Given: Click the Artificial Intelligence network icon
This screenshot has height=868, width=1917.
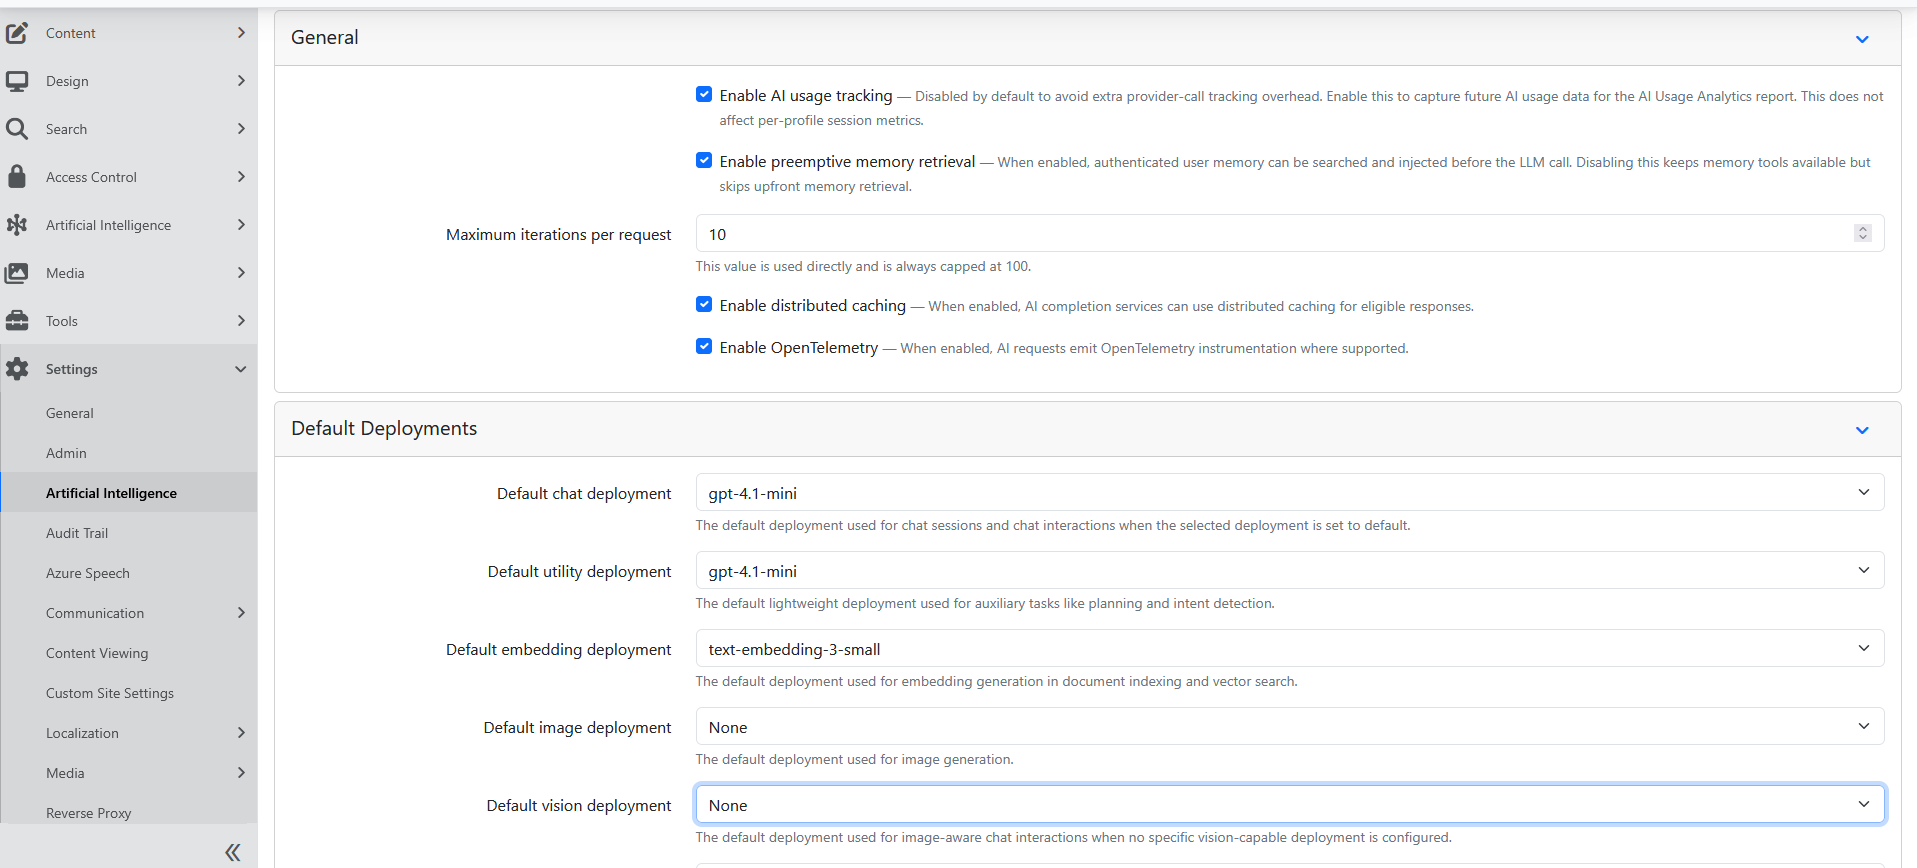Looking at the screenshot, I should tap(17, 225).
